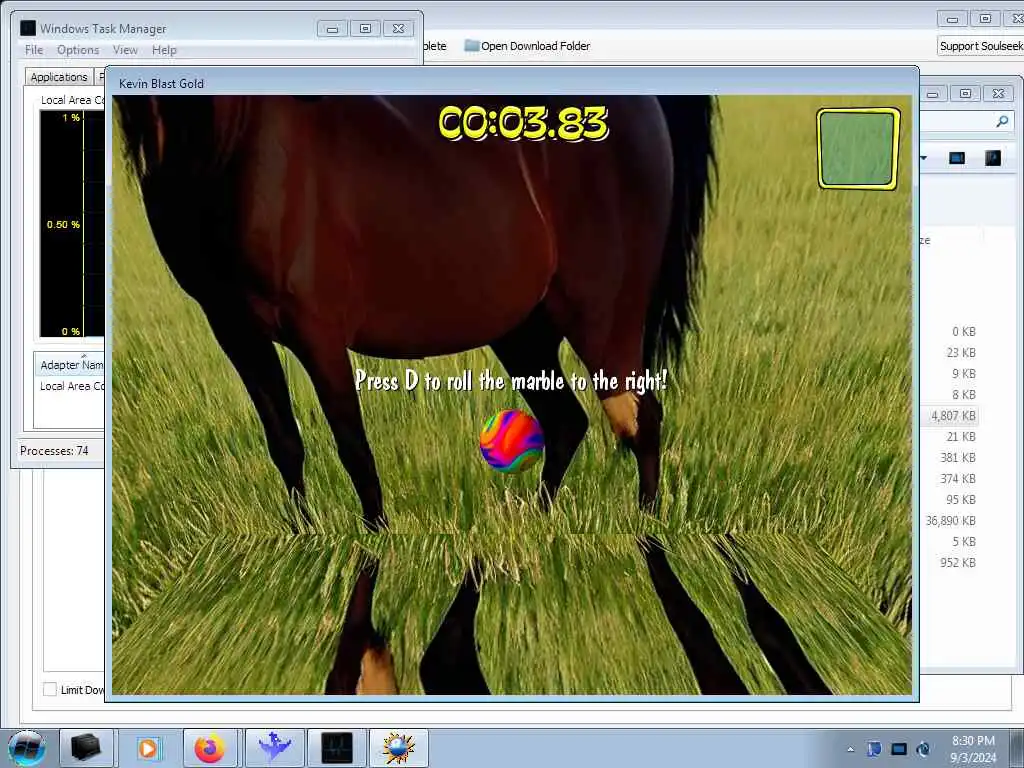Select the file sized 95 KB
The width and height of the screenshot is (1024, 768).
coord(961,500)
